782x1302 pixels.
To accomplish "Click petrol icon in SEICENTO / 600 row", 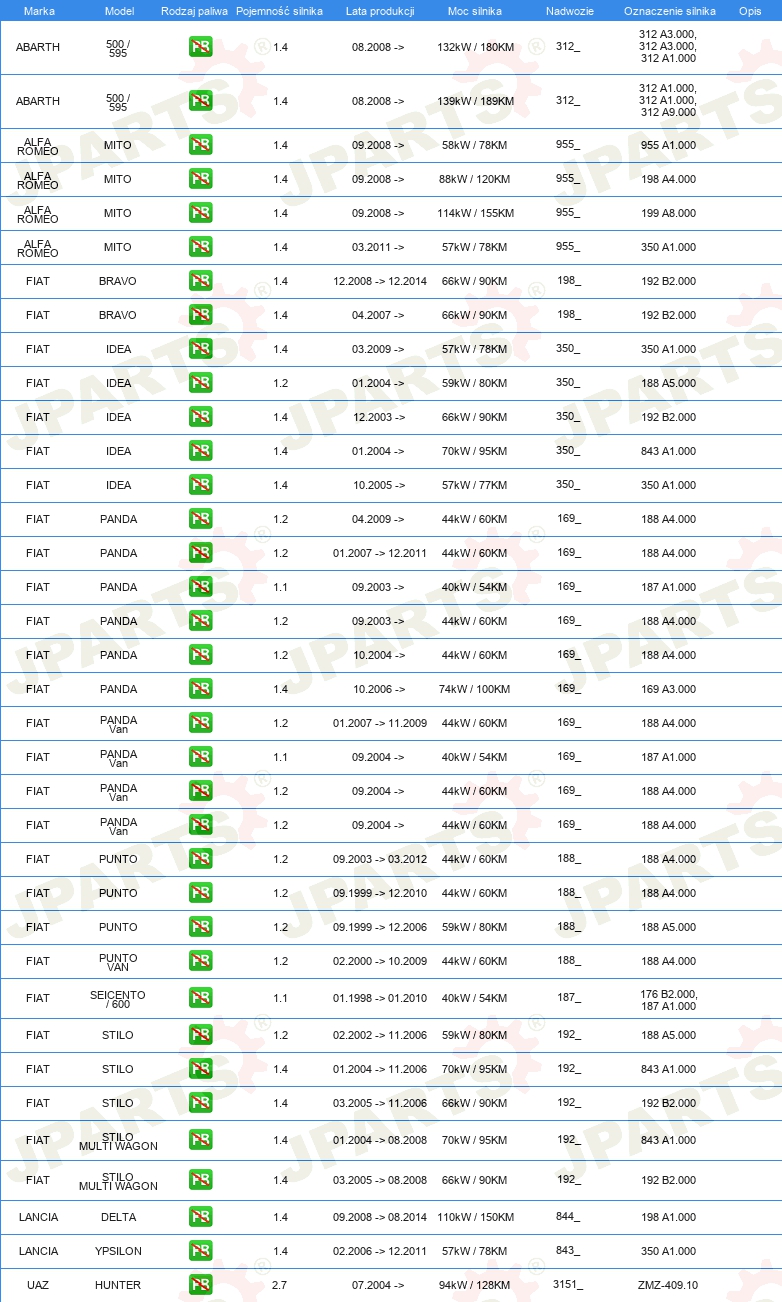I will (x=201, y=997).
